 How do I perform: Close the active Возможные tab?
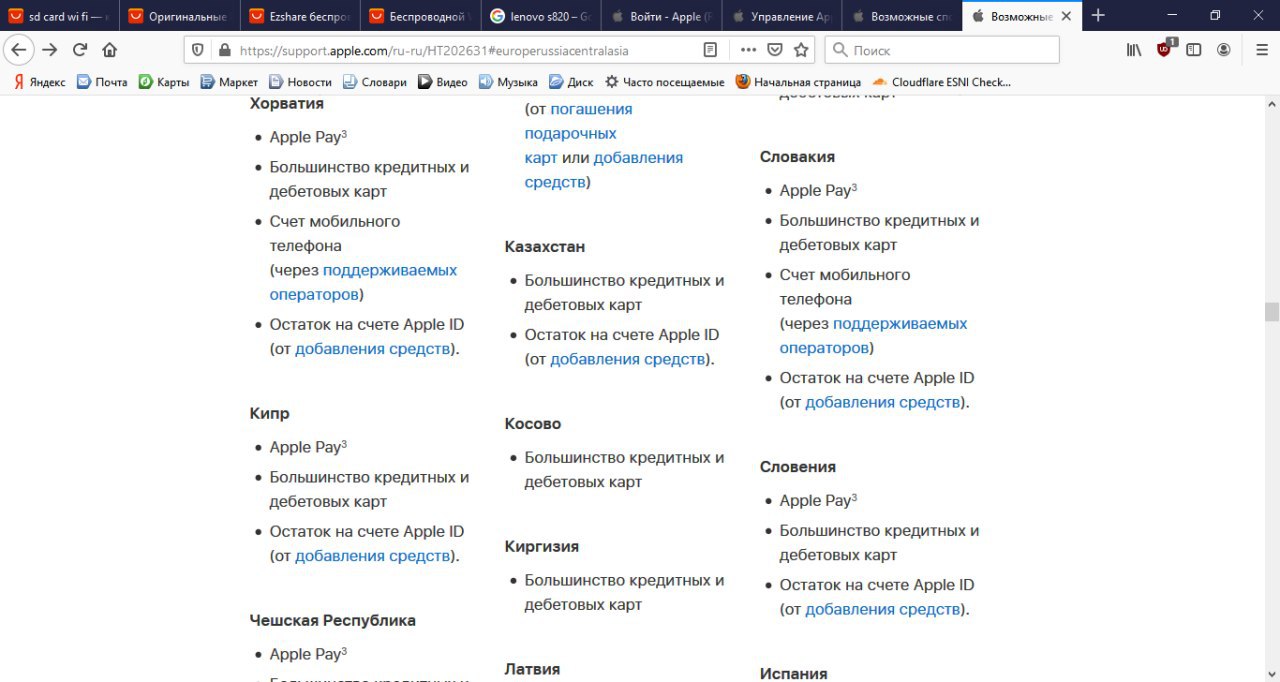tap(1067, 16)
